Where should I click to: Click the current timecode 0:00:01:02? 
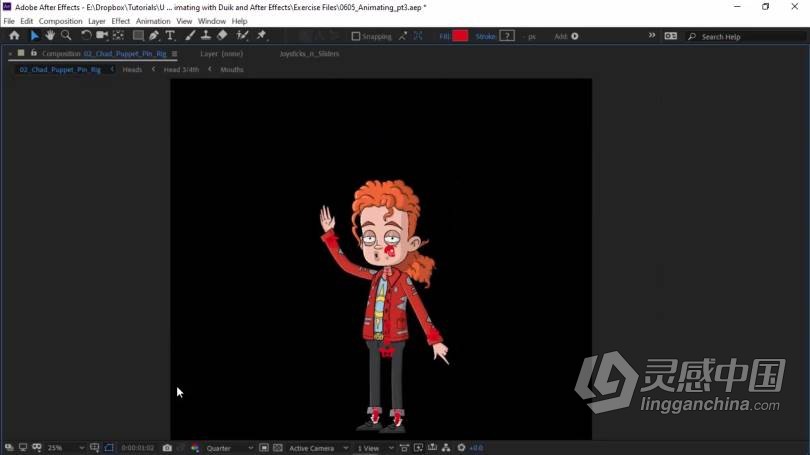(x=137, y=448)
